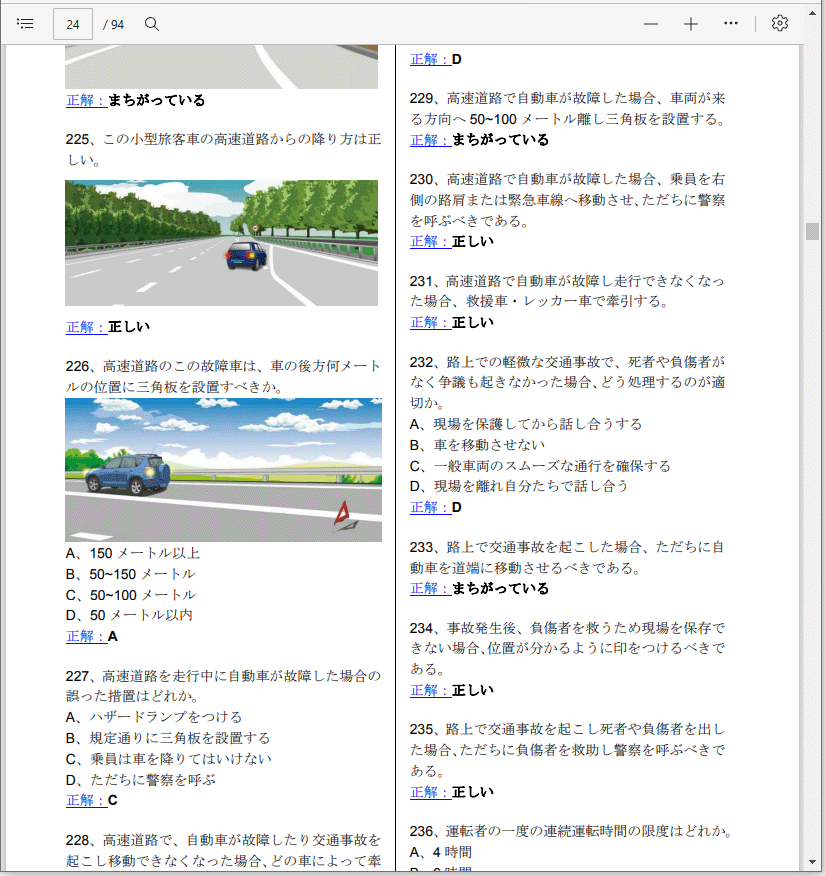Open the more options ellipsis menu
Image resolution: width=825 pixels, height=876 pixels.
click(731, 24)
